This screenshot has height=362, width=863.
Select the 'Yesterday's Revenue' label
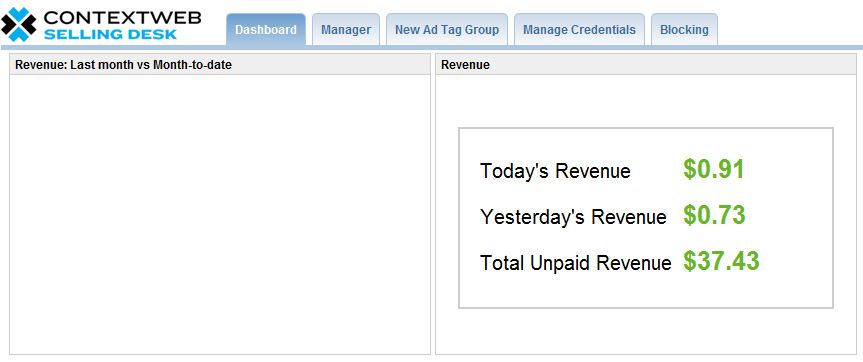tap(573, 217)
